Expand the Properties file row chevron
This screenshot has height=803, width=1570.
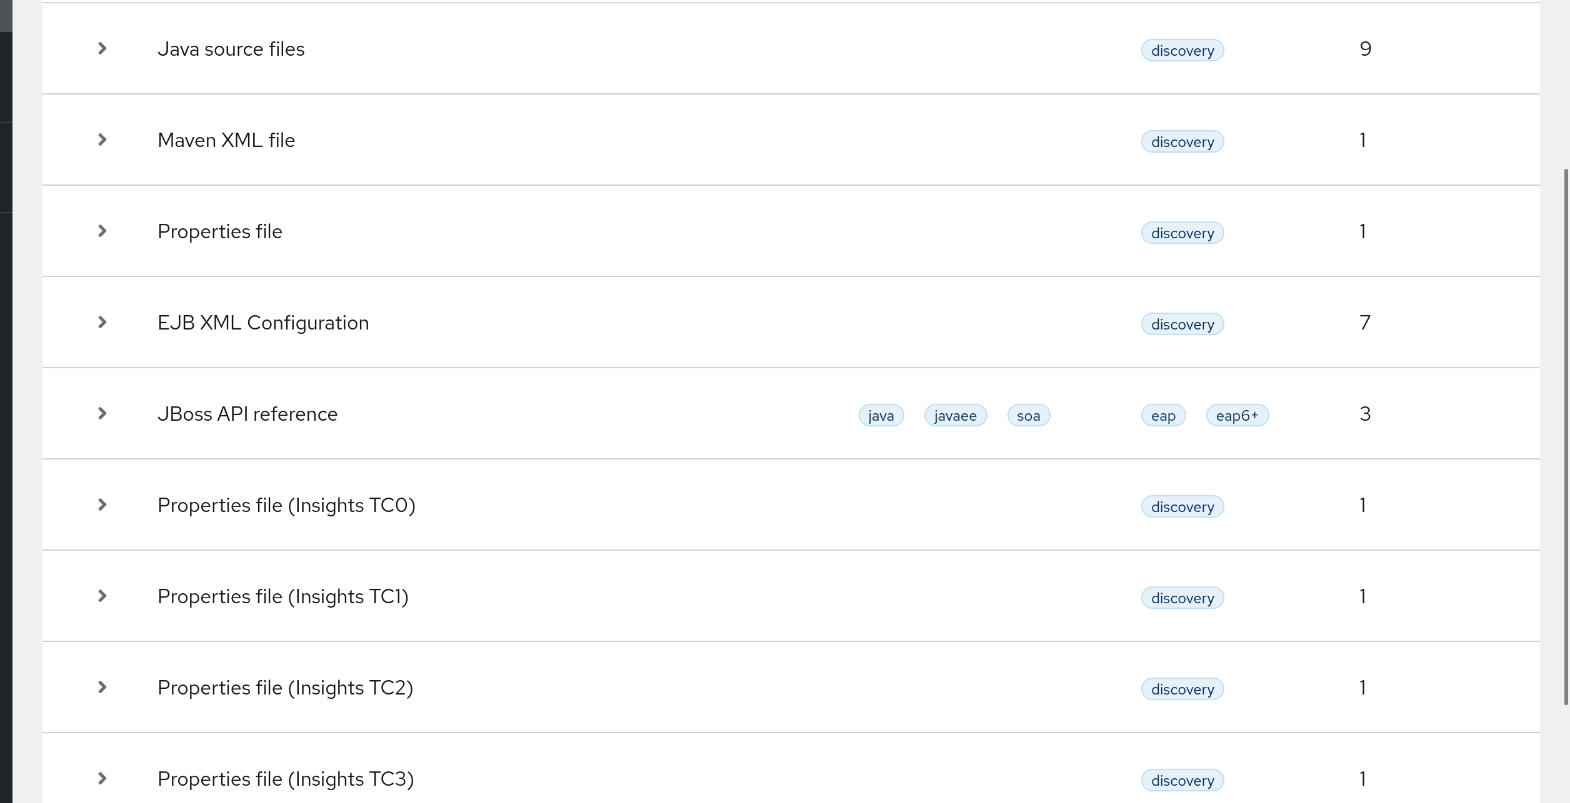pyautogui.click(x=102, y=231)
